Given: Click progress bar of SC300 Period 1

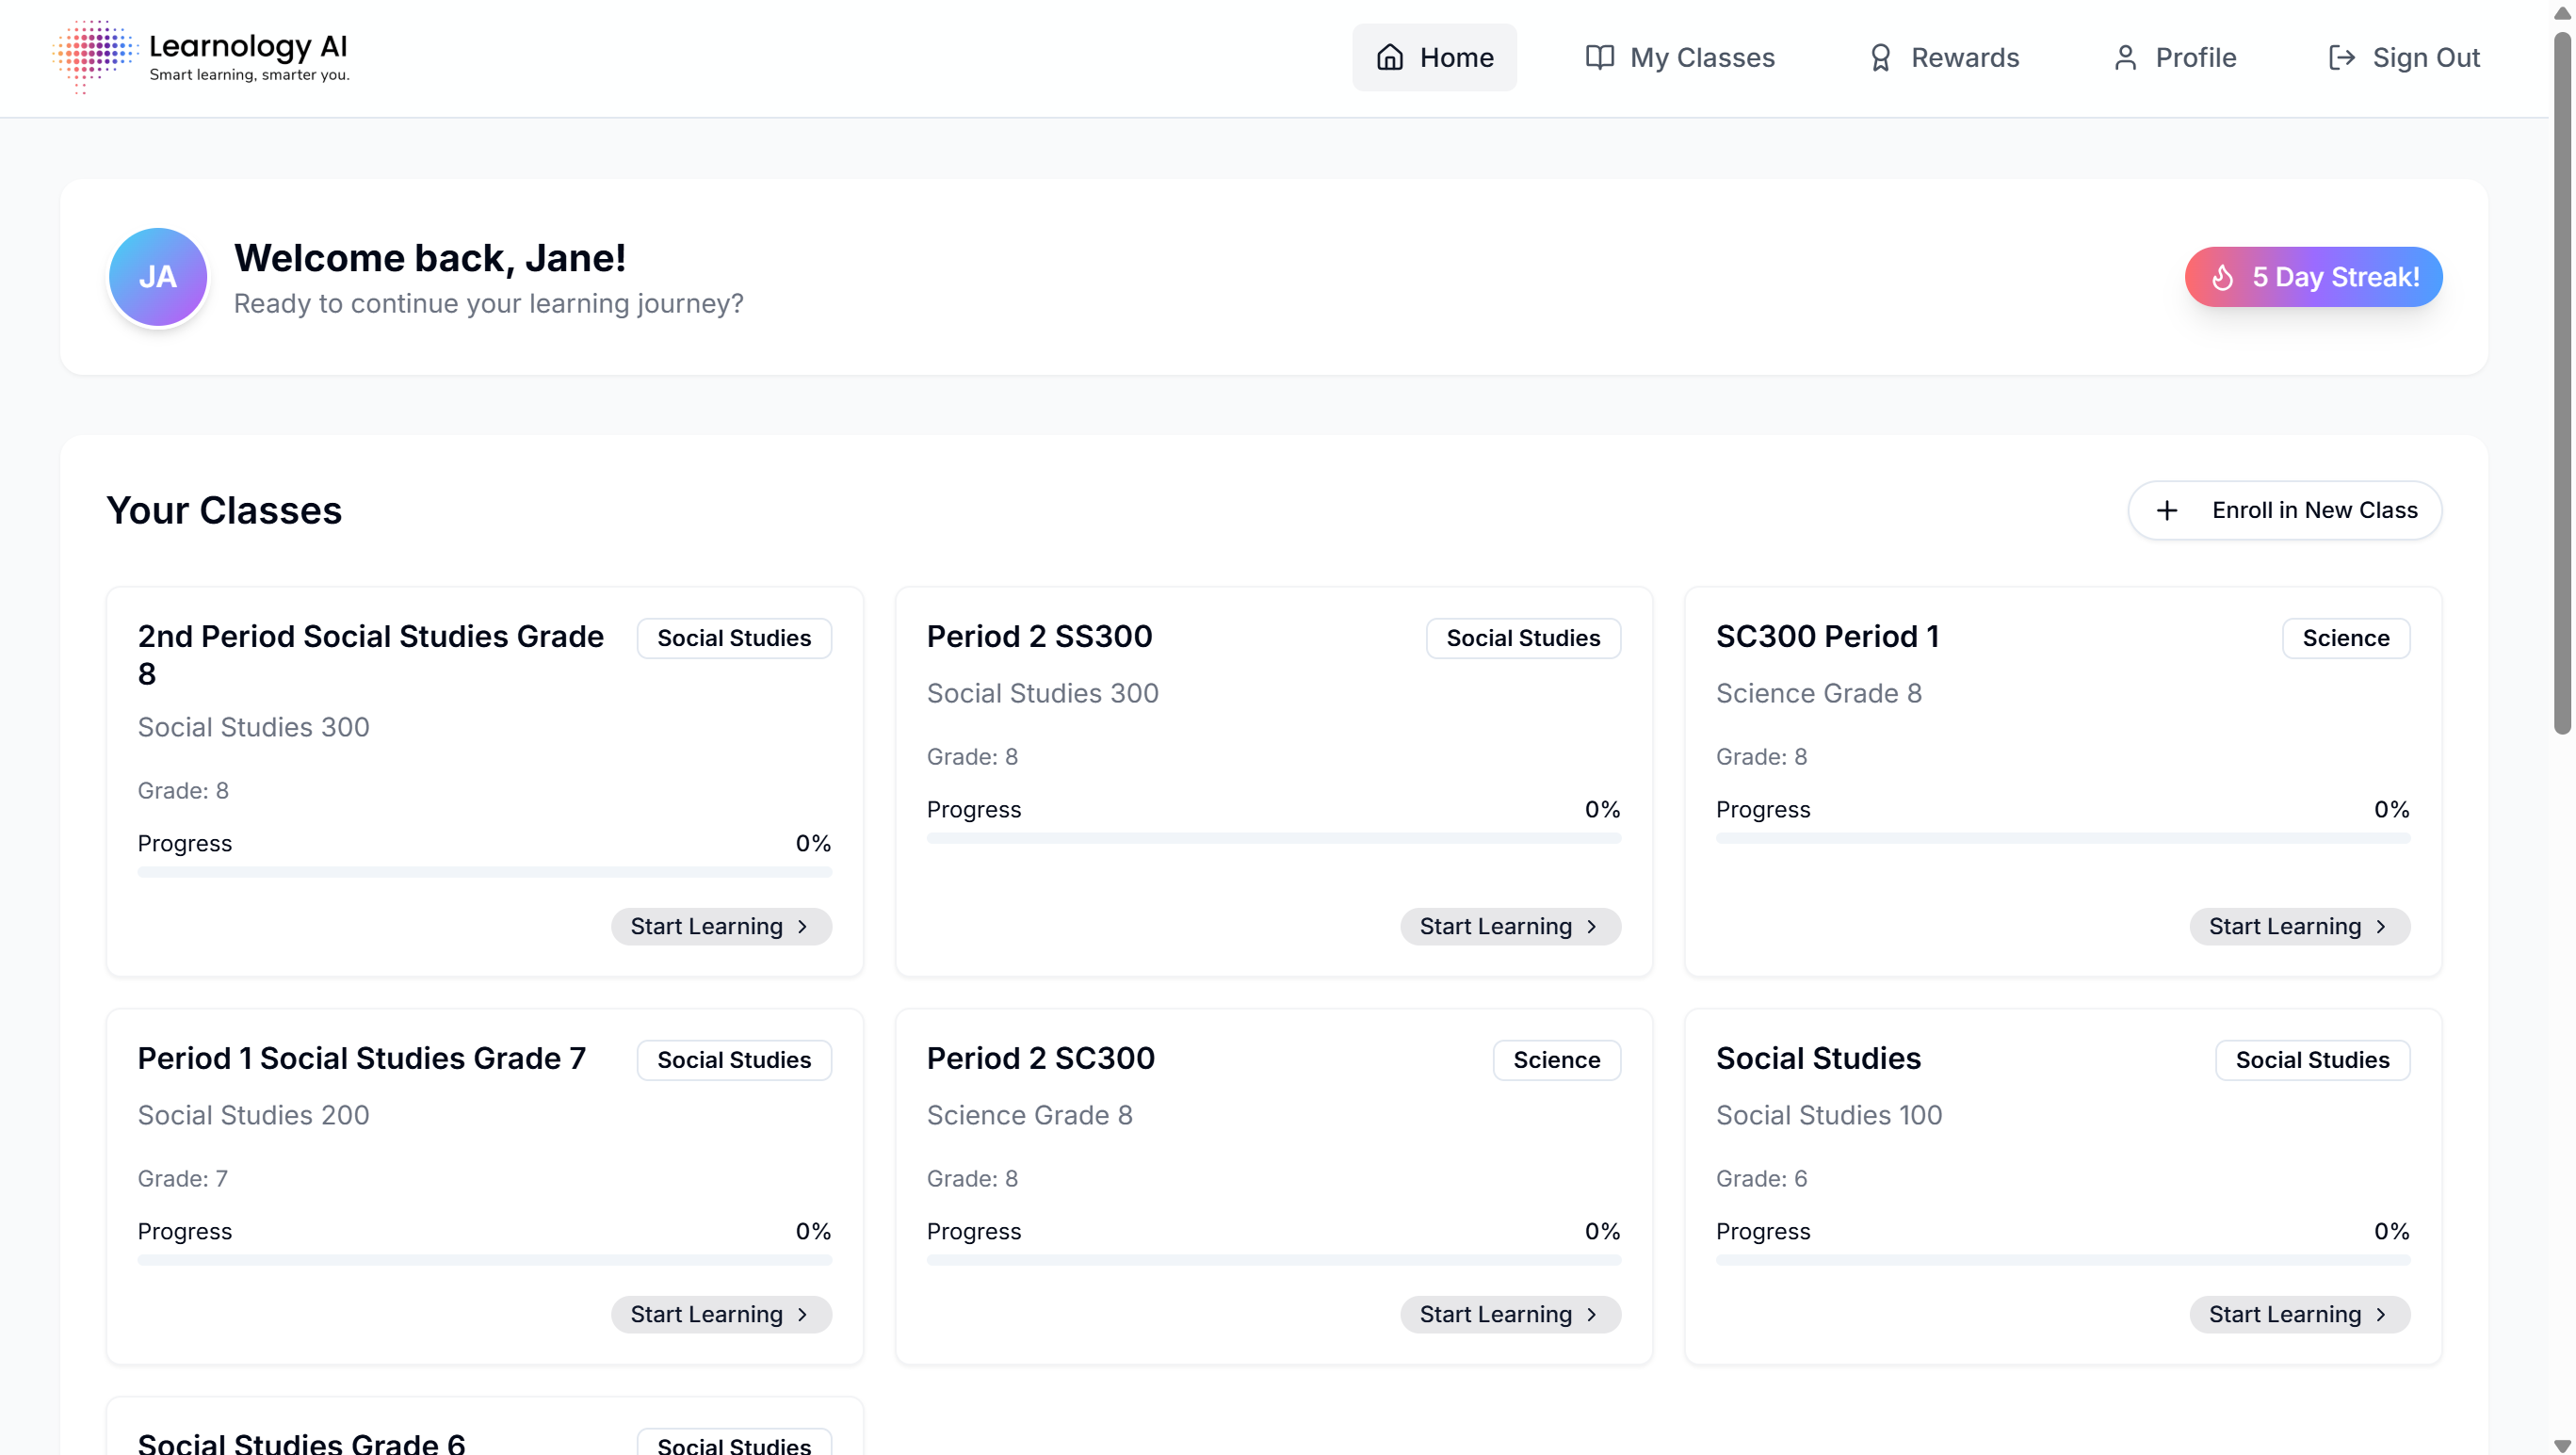Looking at the screenshot, I should pos(2062,839).
